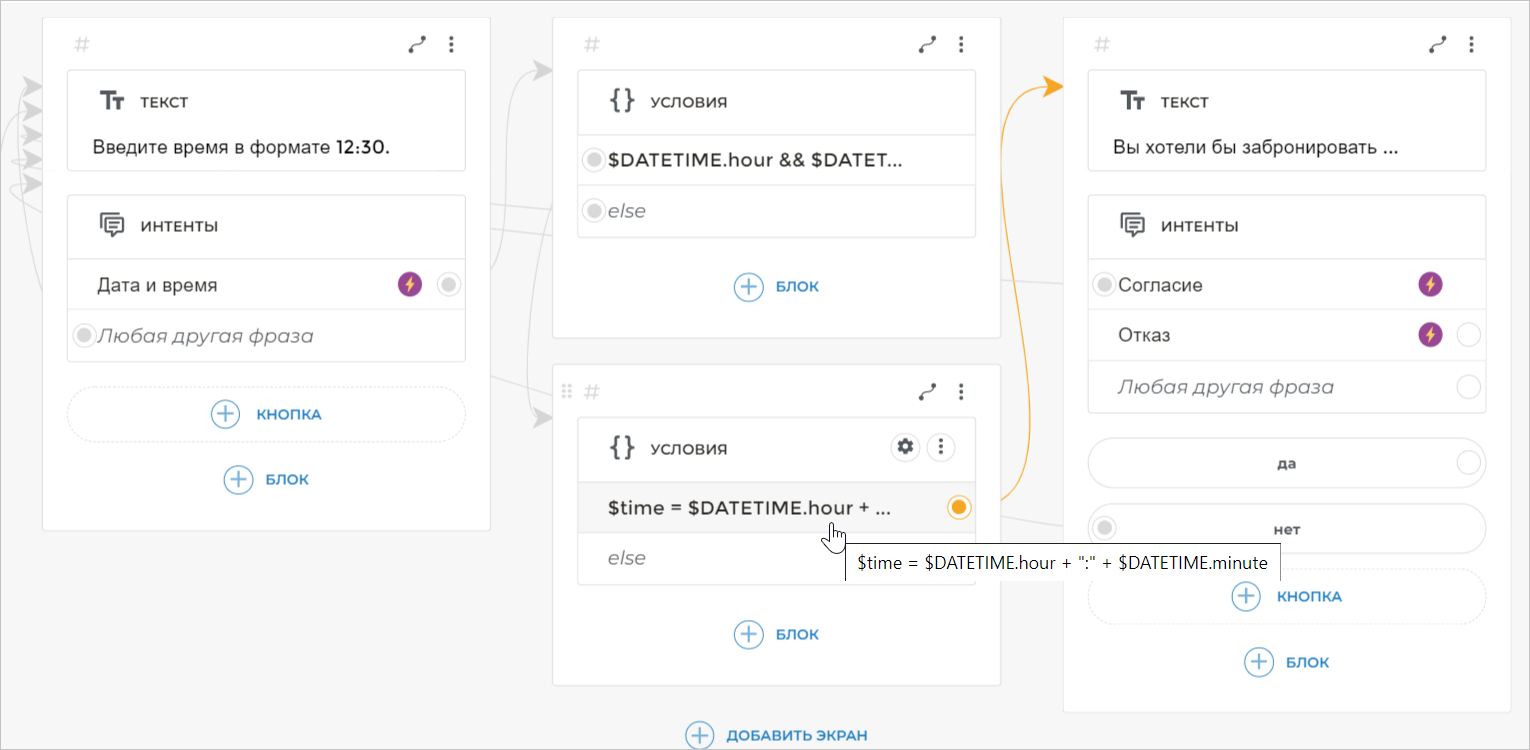Select connector circle on the да button
The width and height of the screenshot is (1530, 750).
[x=1468, y=463]
